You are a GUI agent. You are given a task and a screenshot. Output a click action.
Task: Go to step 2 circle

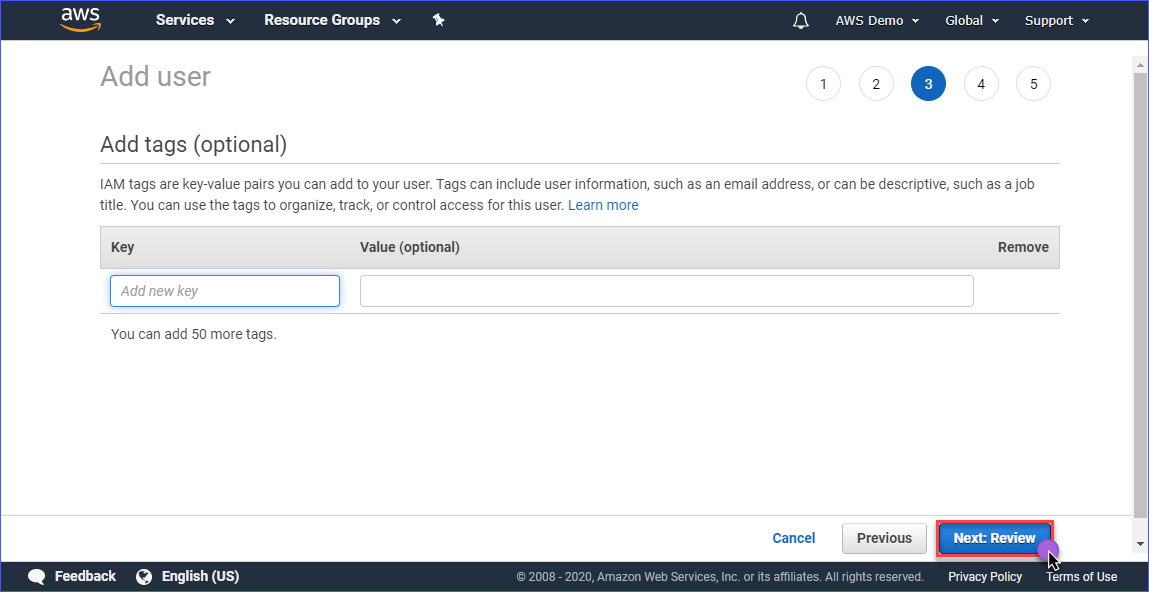pyautogui.click(x=876, y=84)
